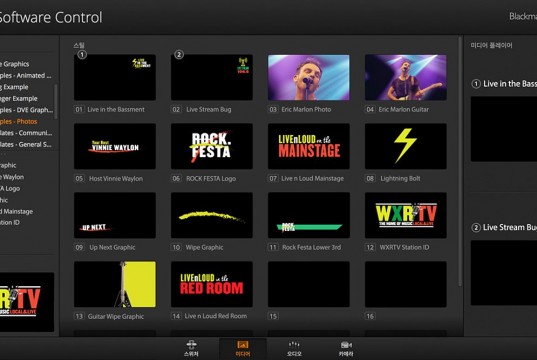Select the WXRTV Station ID still
The width and height of the screenshot is (537, 360).
[x=405, y=215]
